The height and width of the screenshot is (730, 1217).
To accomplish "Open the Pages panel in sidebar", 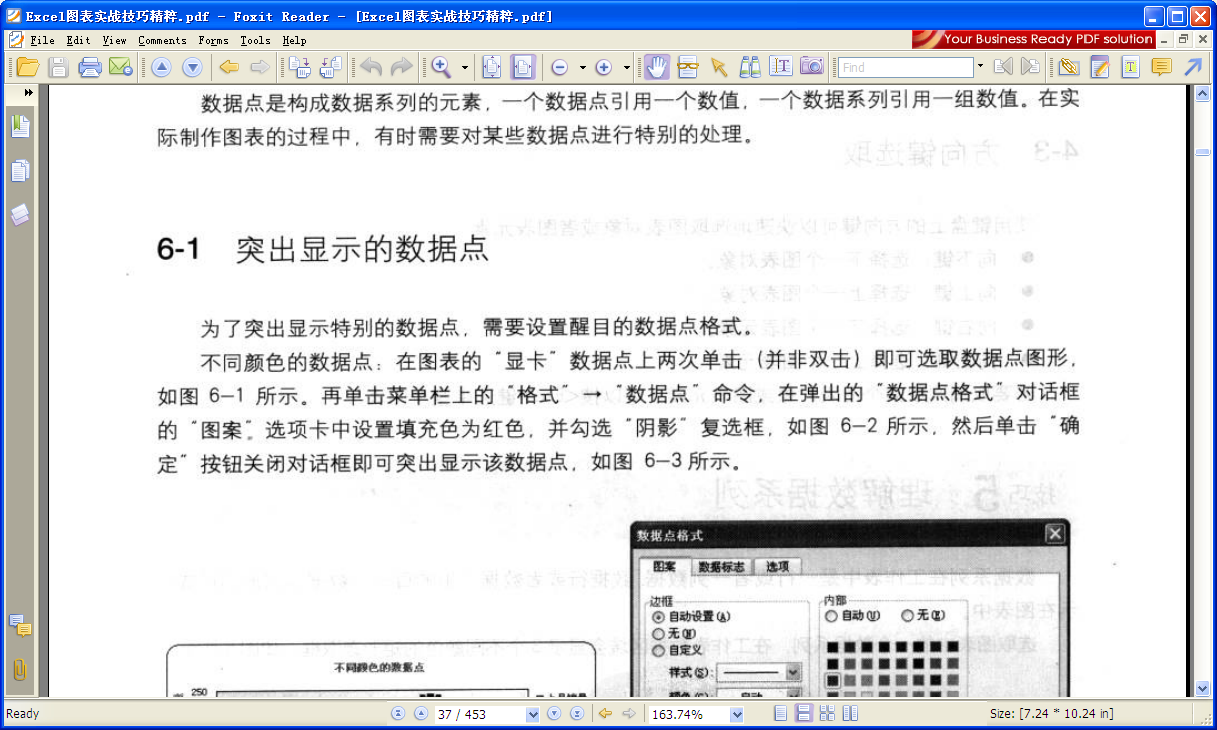I will pos(20,170).
